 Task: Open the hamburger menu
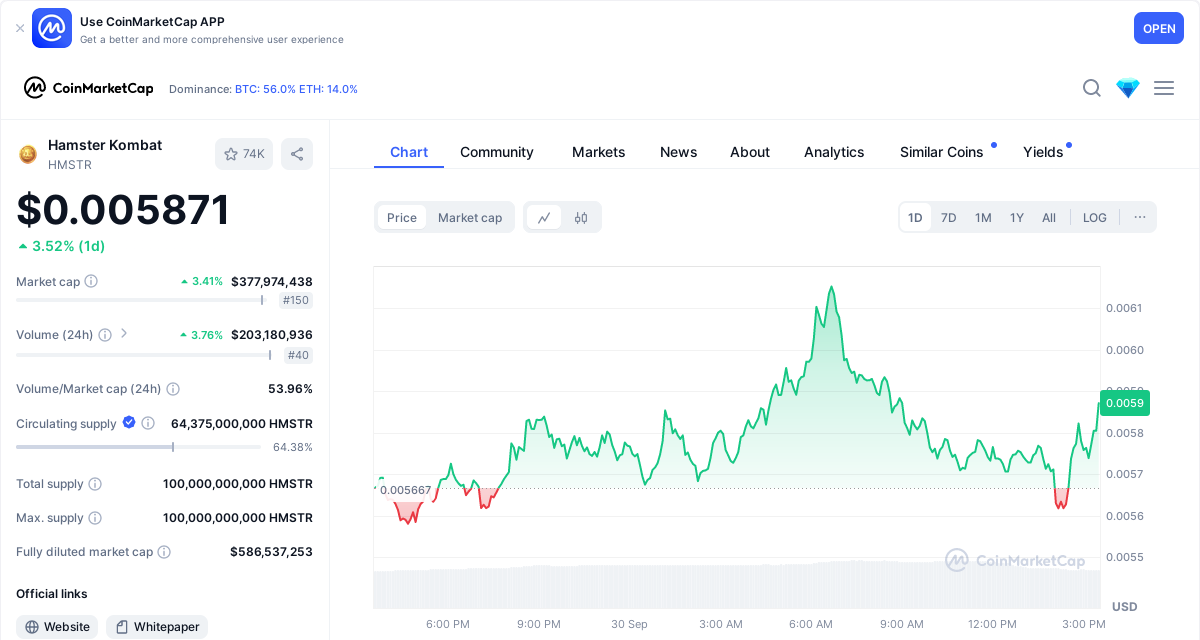(x=1164, y=88)
